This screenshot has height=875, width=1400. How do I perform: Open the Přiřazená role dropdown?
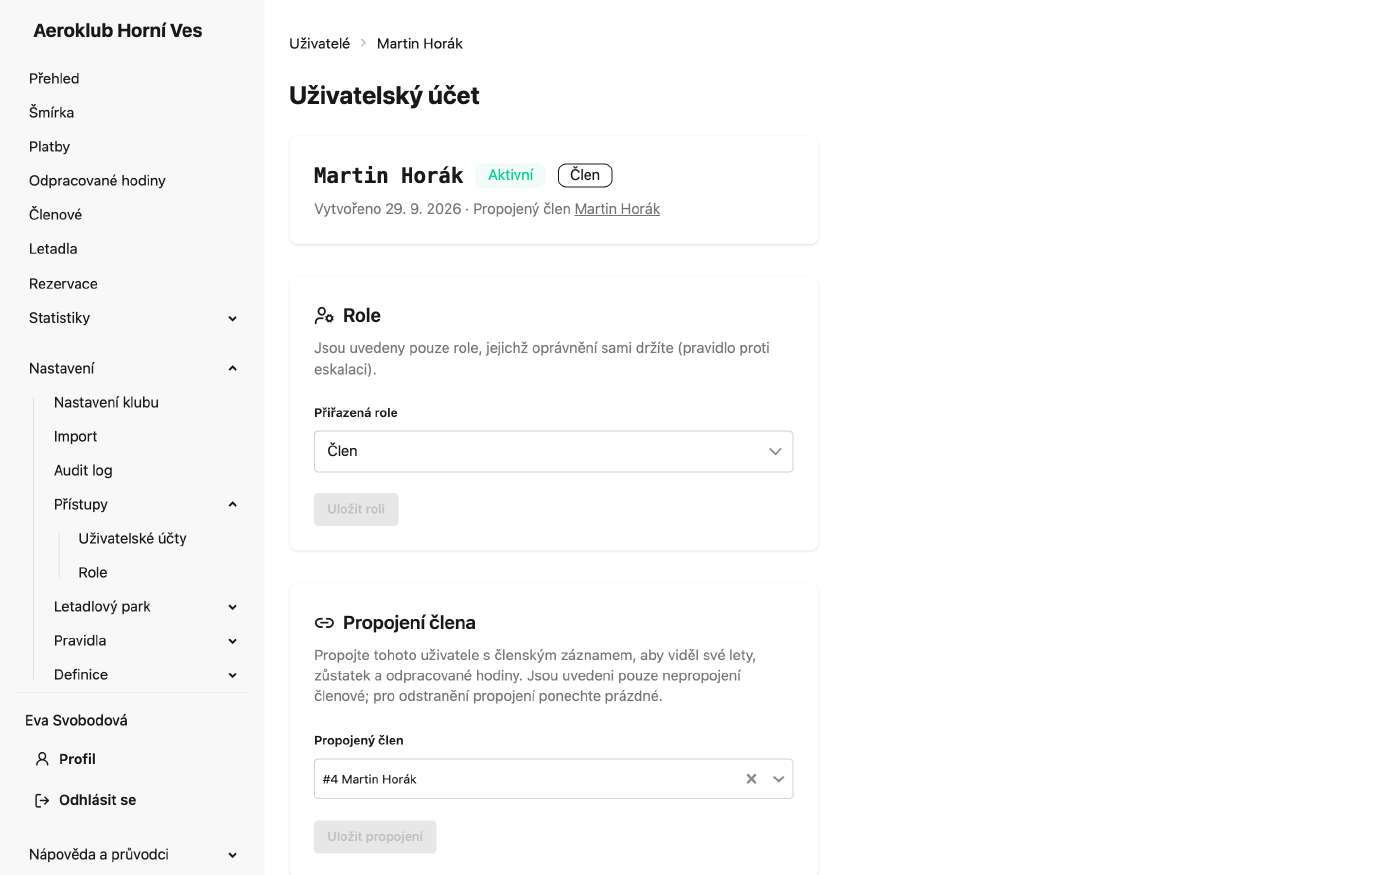point(553,451)
